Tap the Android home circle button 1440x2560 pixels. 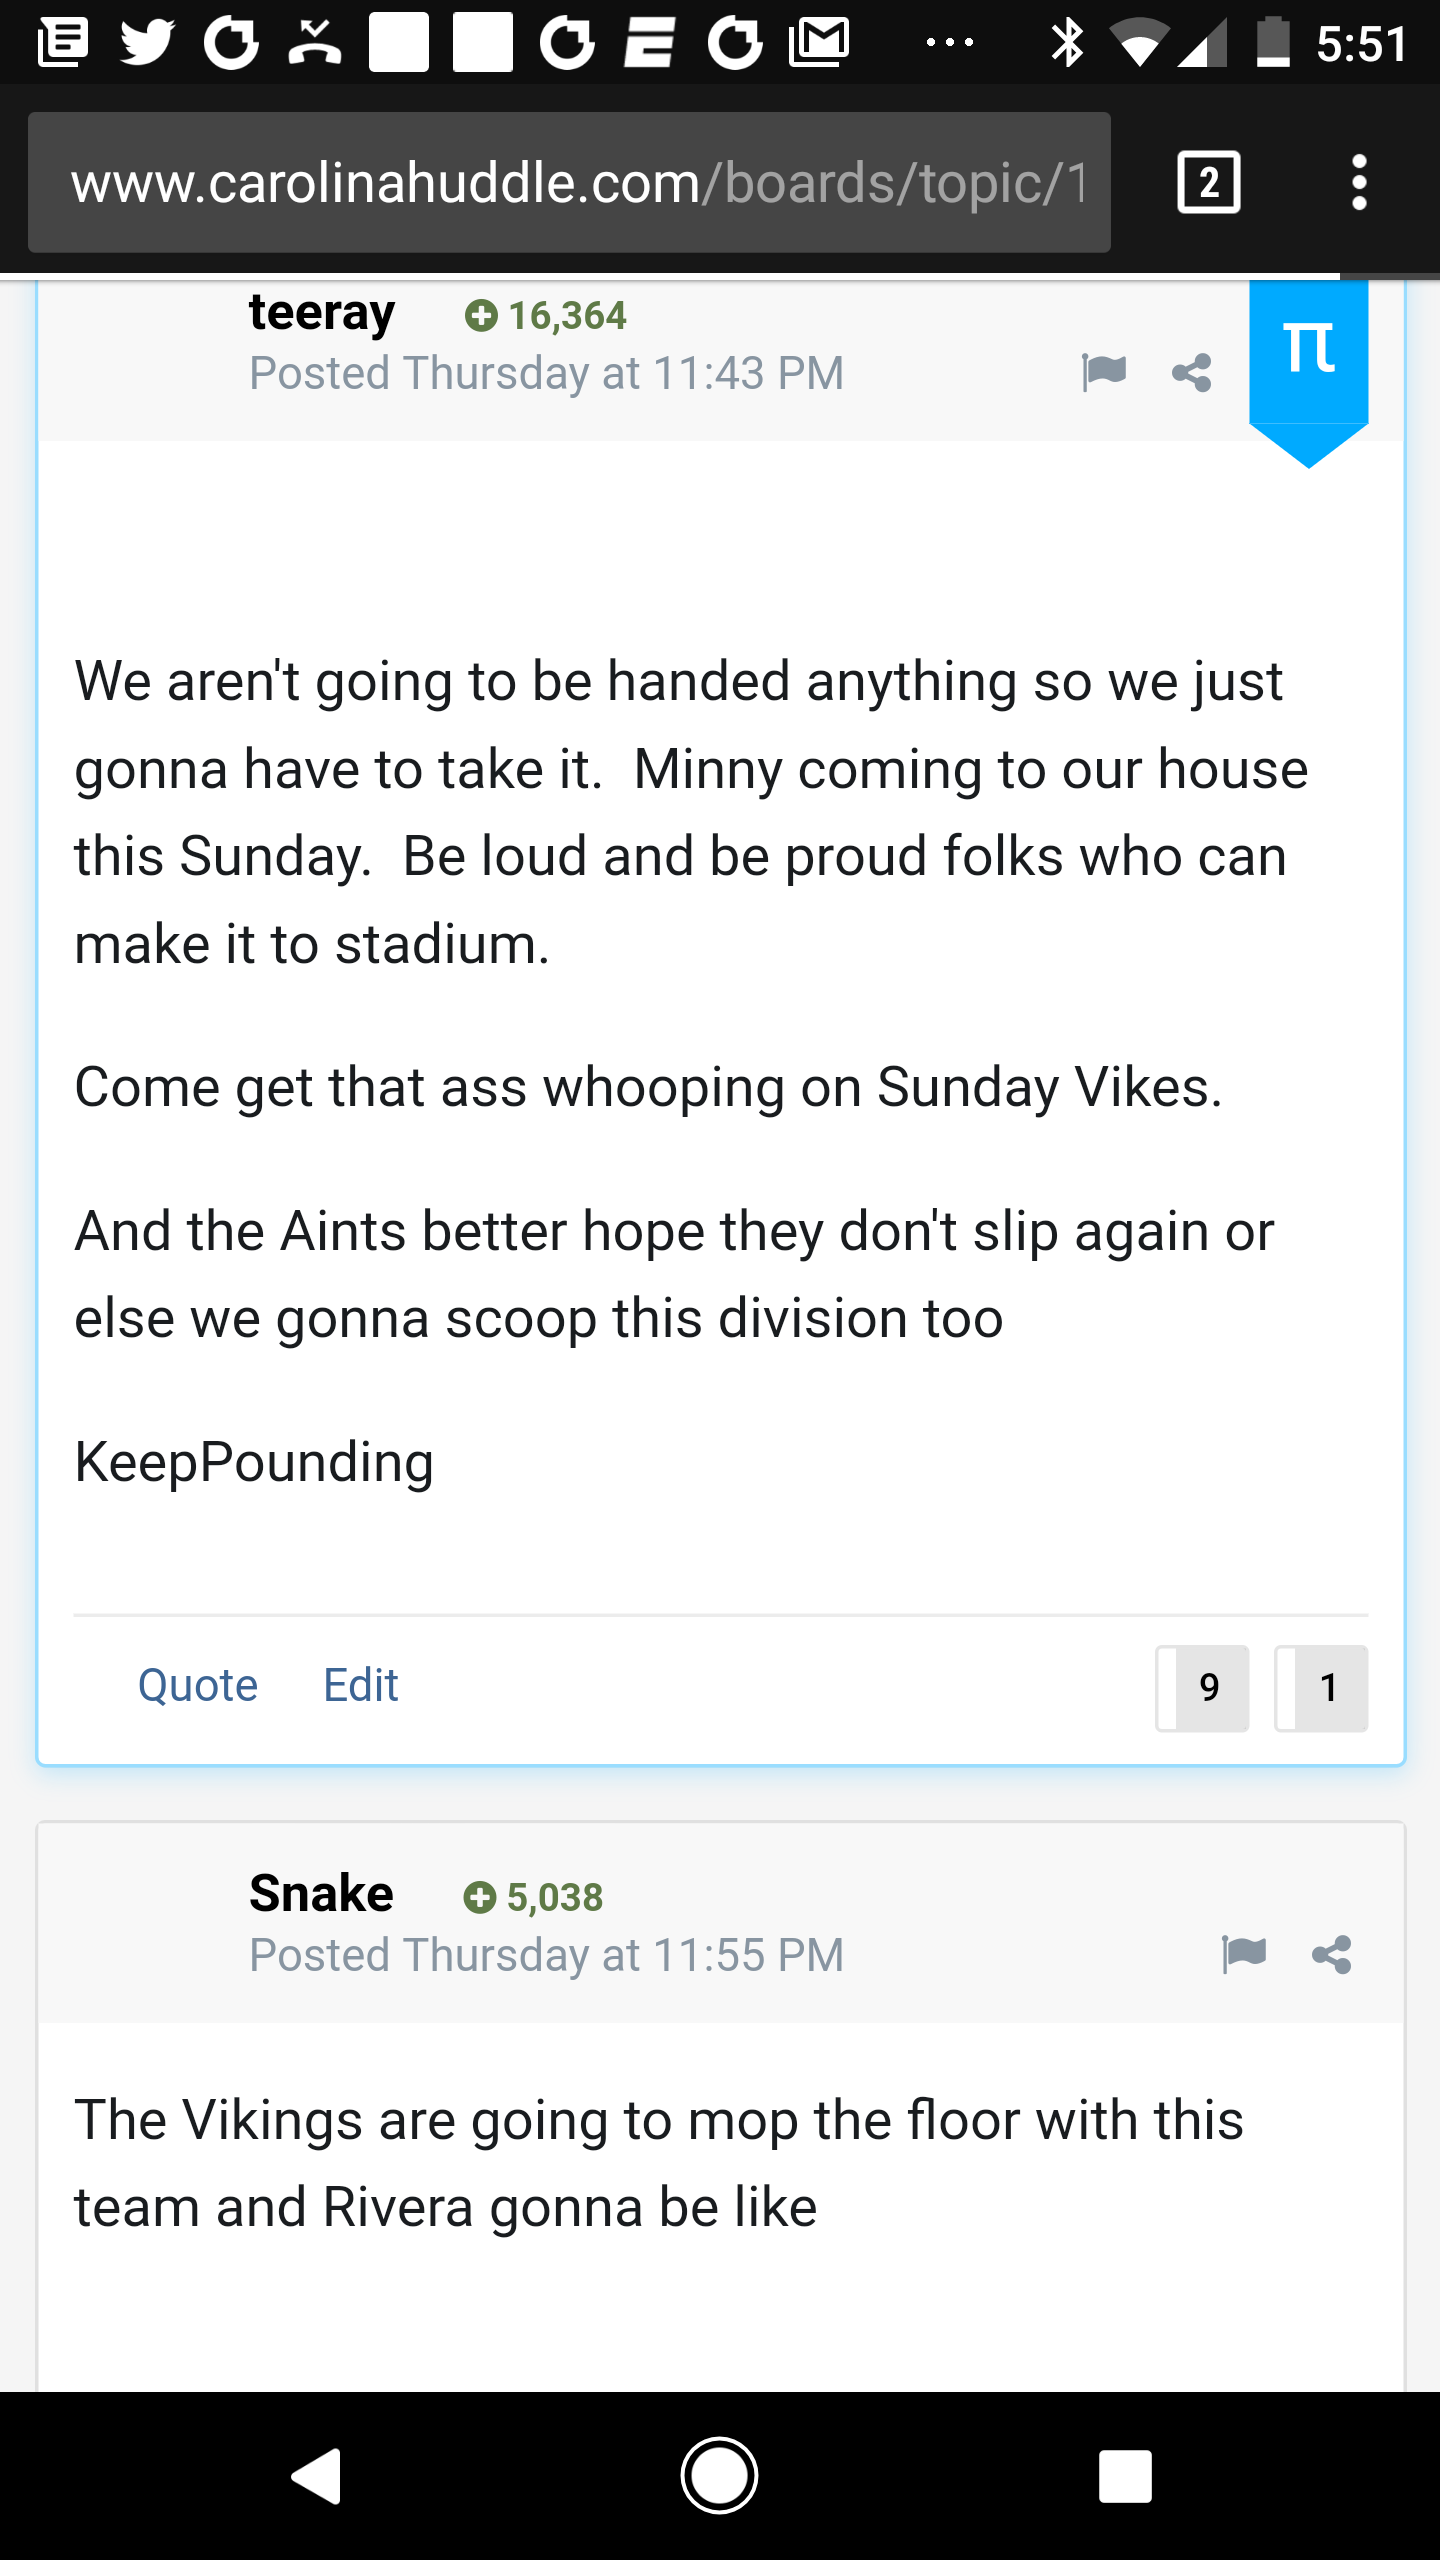(x=719, y=2476)
